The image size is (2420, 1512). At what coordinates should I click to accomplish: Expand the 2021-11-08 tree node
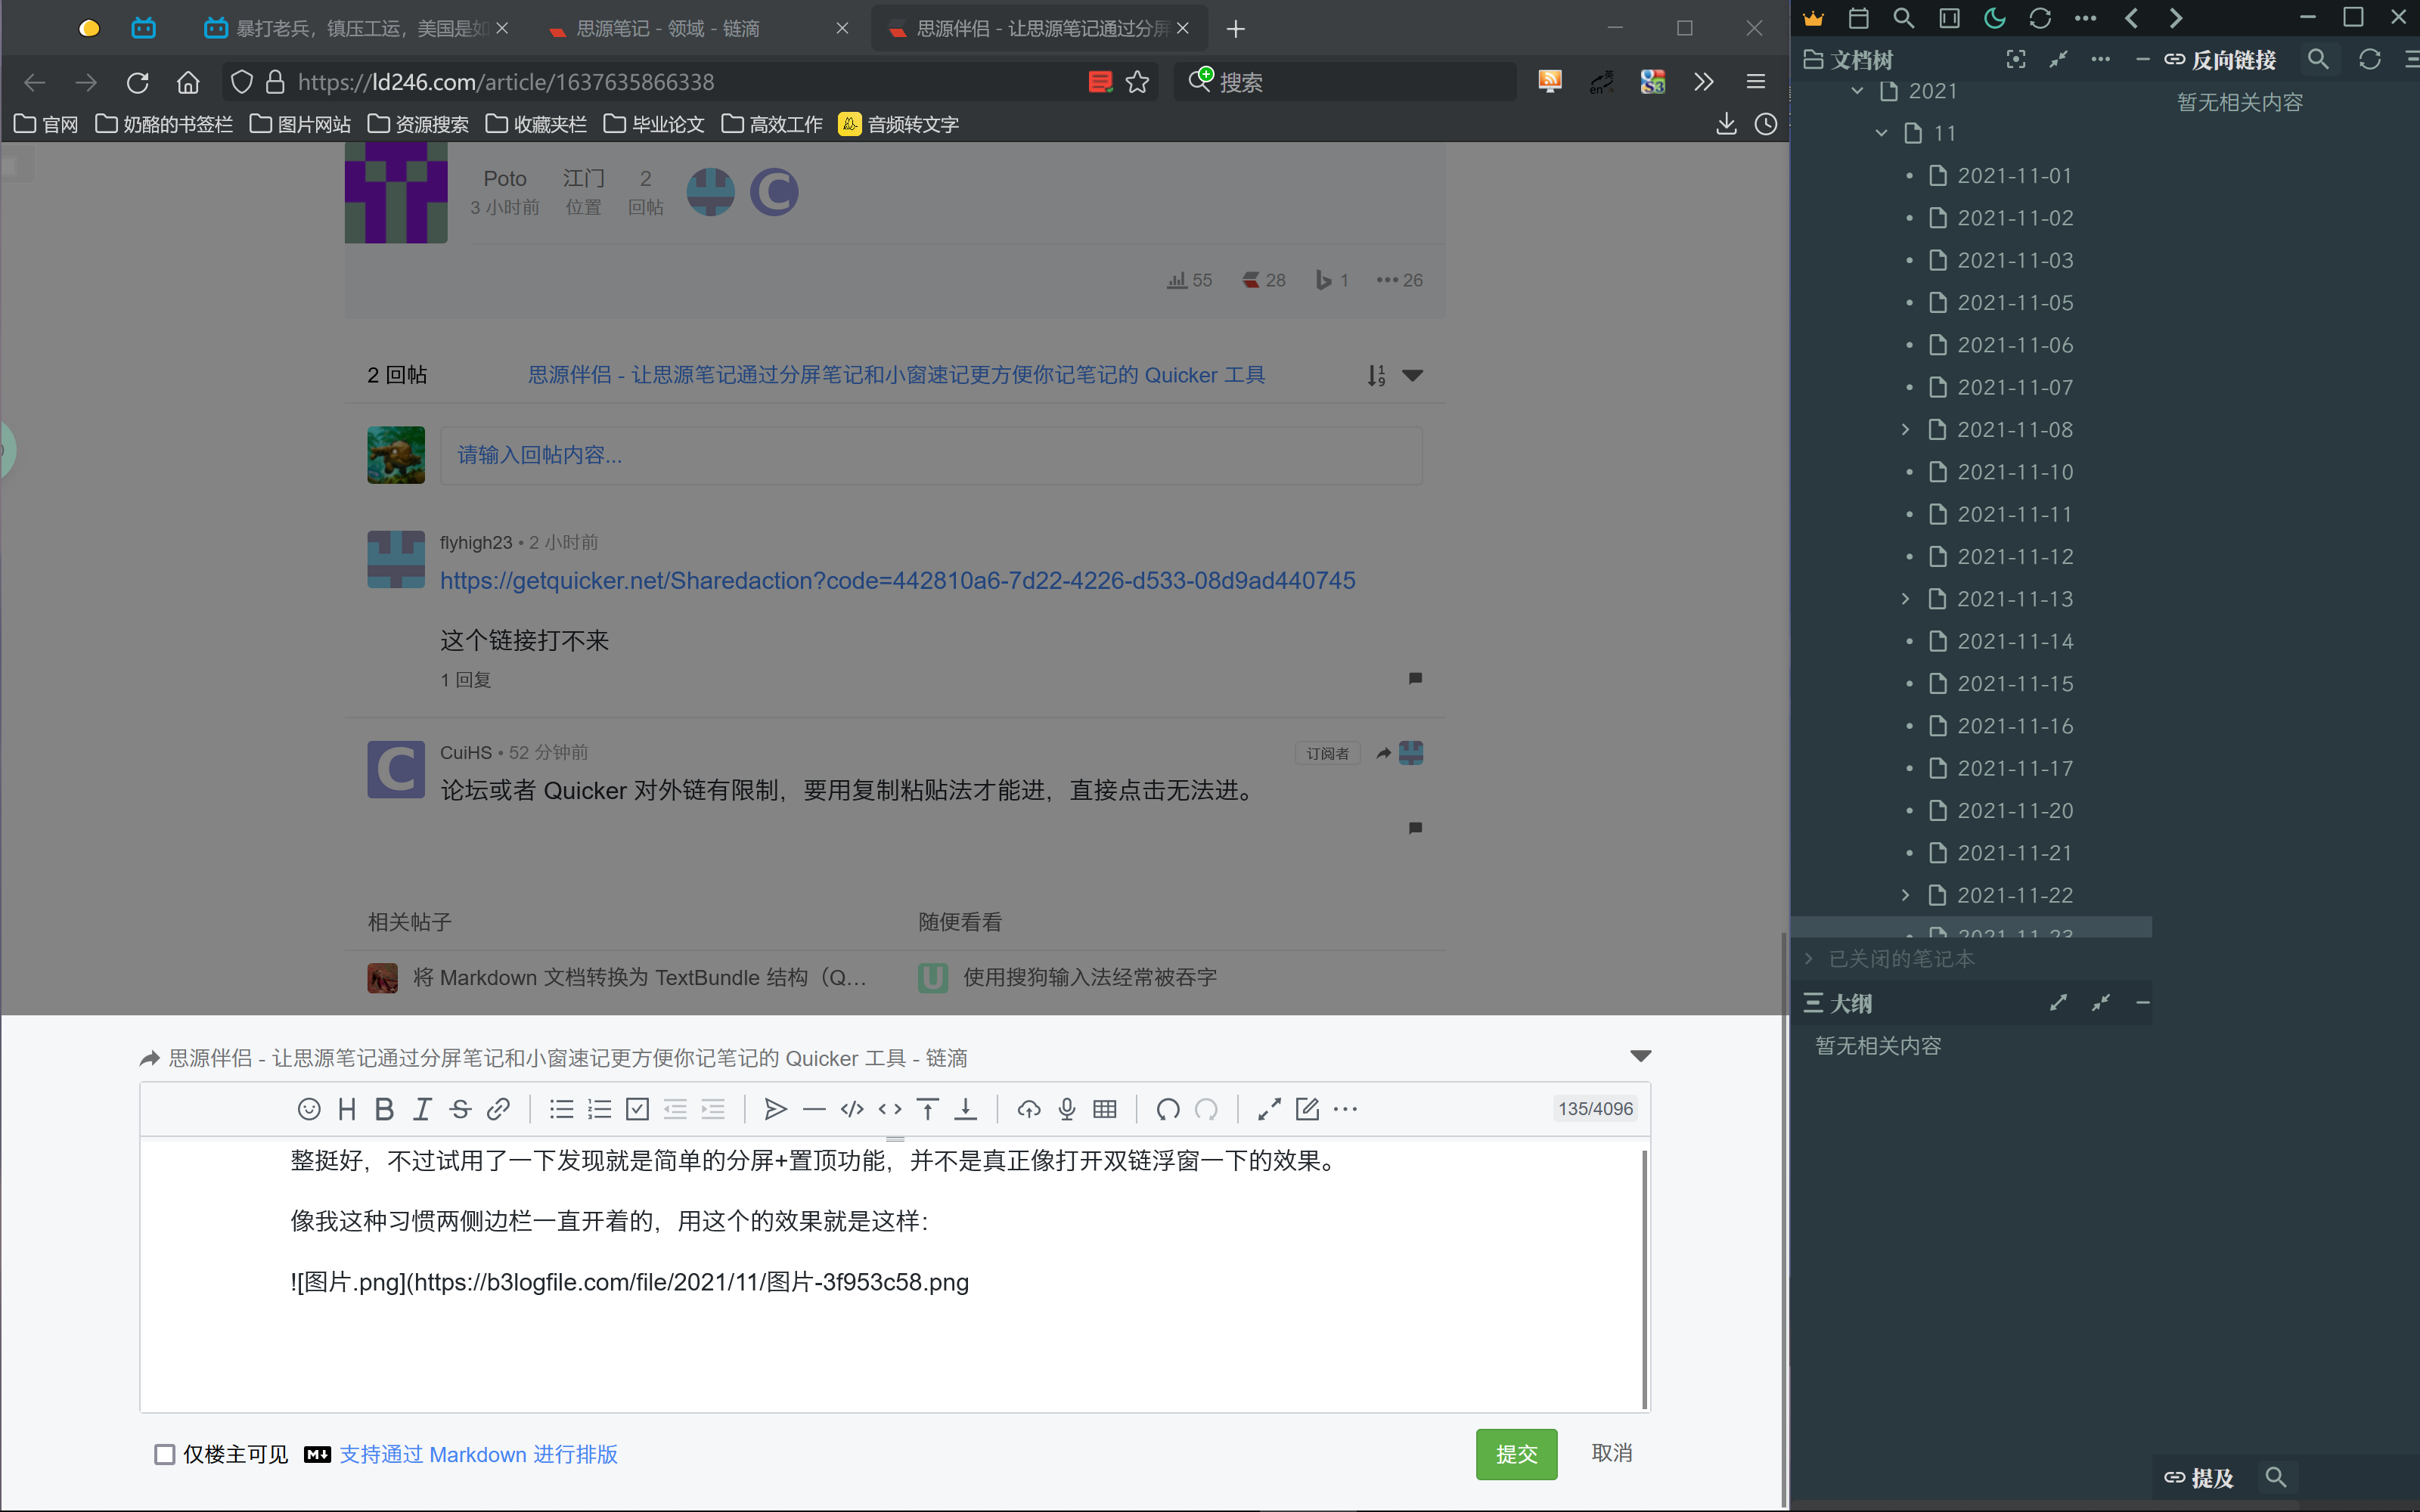1904,429
